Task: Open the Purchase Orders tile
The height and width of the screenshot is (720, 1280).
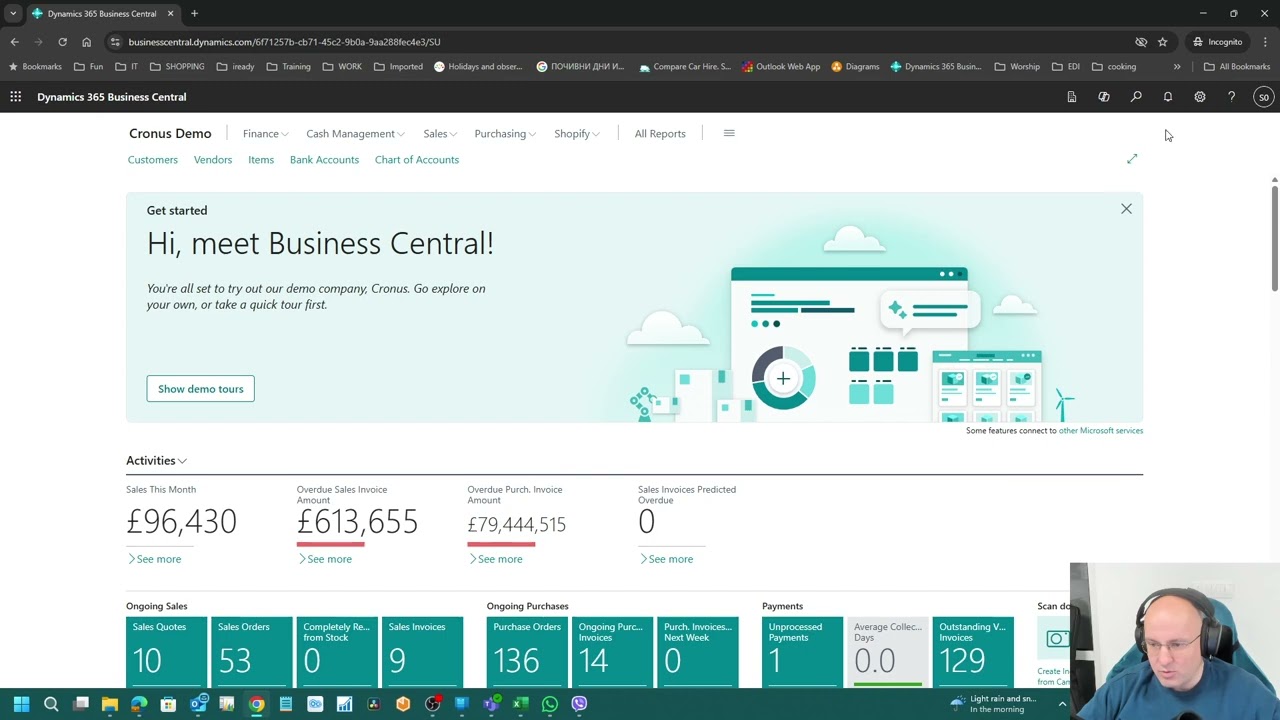Action: [x=528, y=652]
